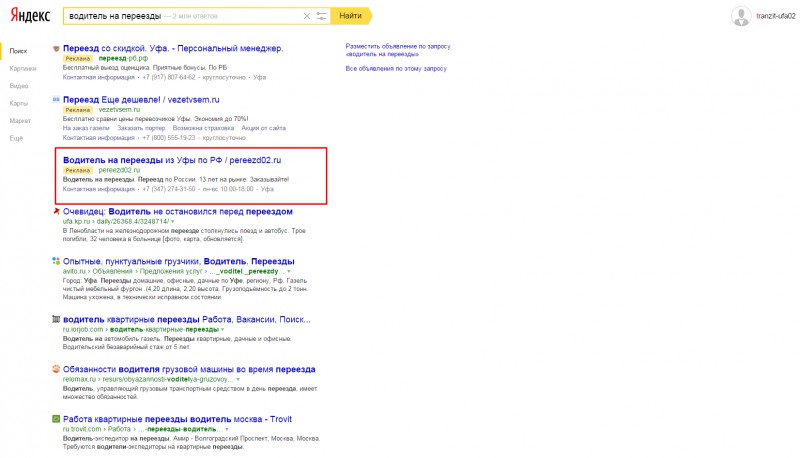Click phone +7 (347) 274-31-50

point(168,189)
